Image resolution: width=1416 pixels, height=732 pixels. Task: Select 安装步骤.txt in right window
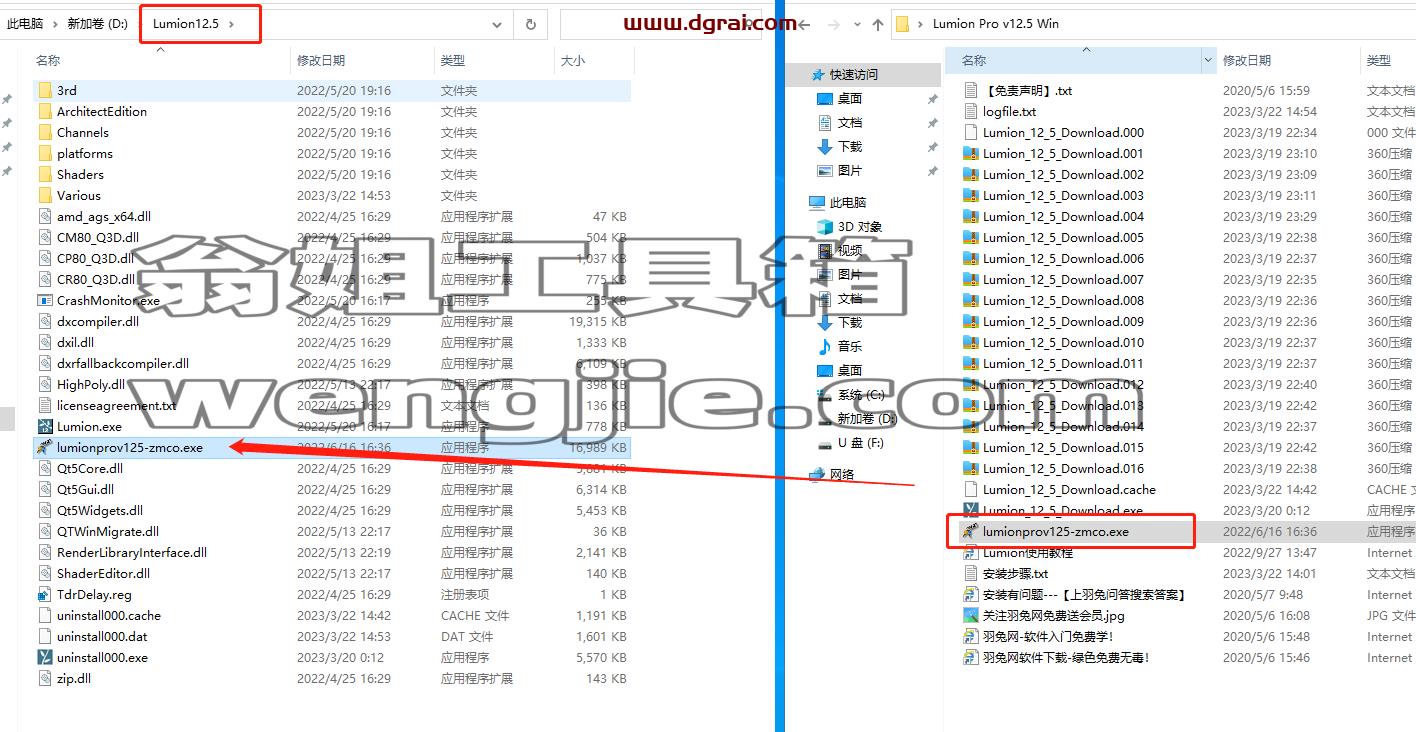point(1015,573)
